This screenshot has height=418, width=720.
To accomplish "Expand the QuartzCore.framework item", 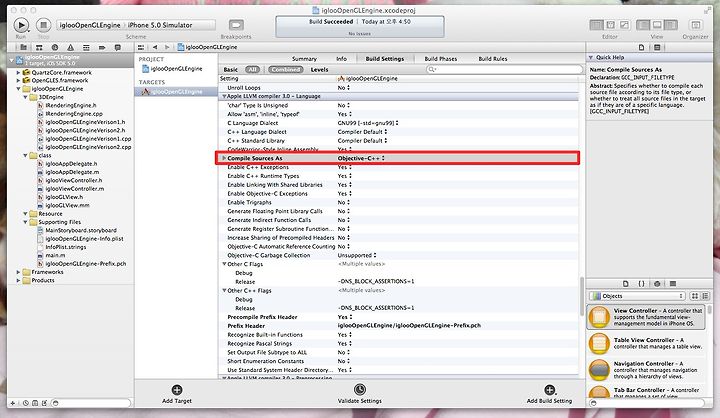I will 18,73.
